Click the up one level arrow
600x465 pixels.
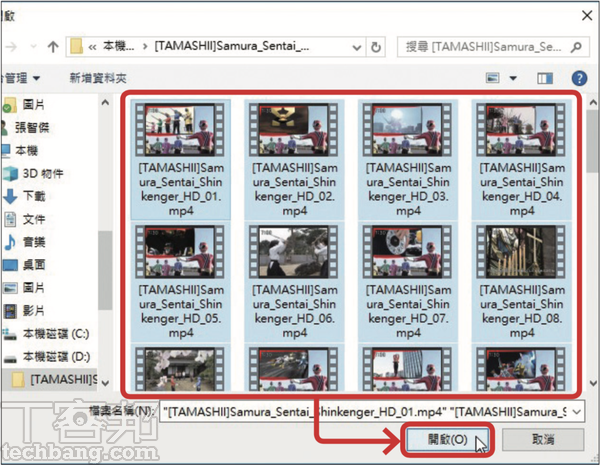pos(53,47)
